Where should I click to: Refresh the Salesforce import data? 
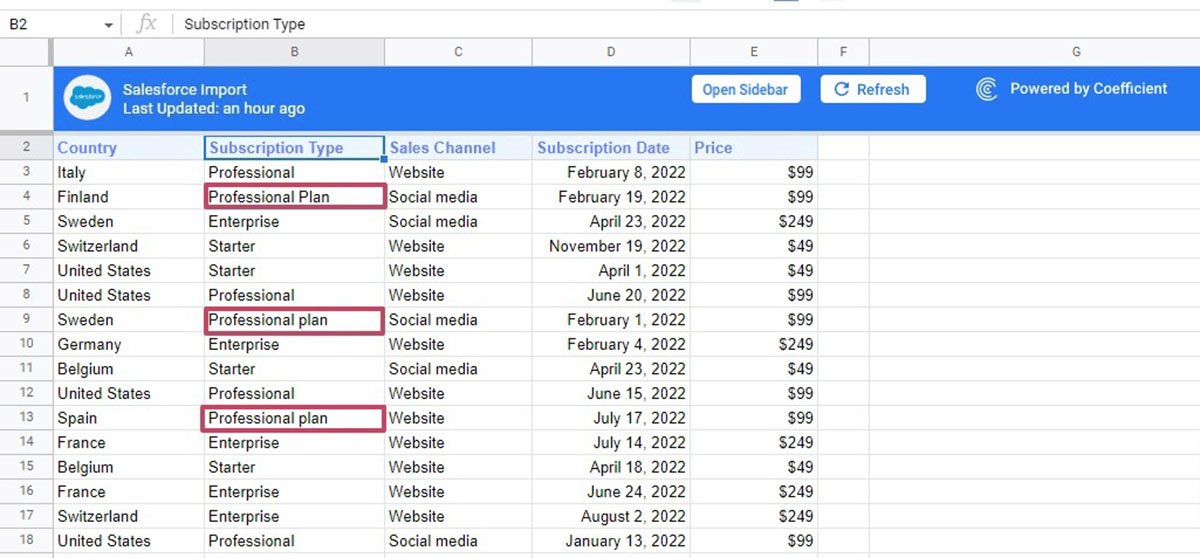click(x=872, y=89)
